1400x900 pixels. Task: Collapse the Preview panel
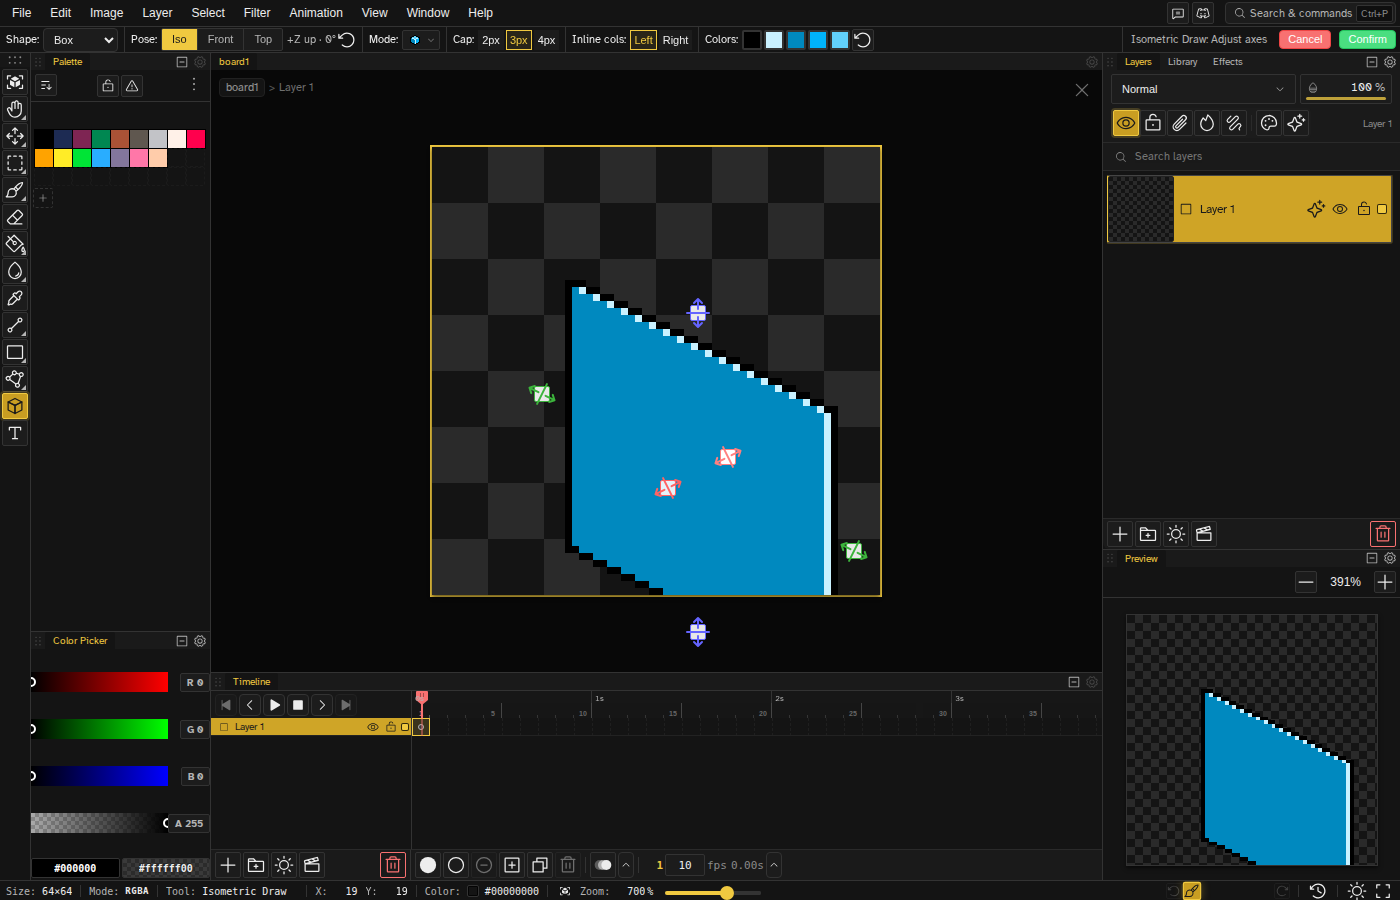coord(1372,559)
